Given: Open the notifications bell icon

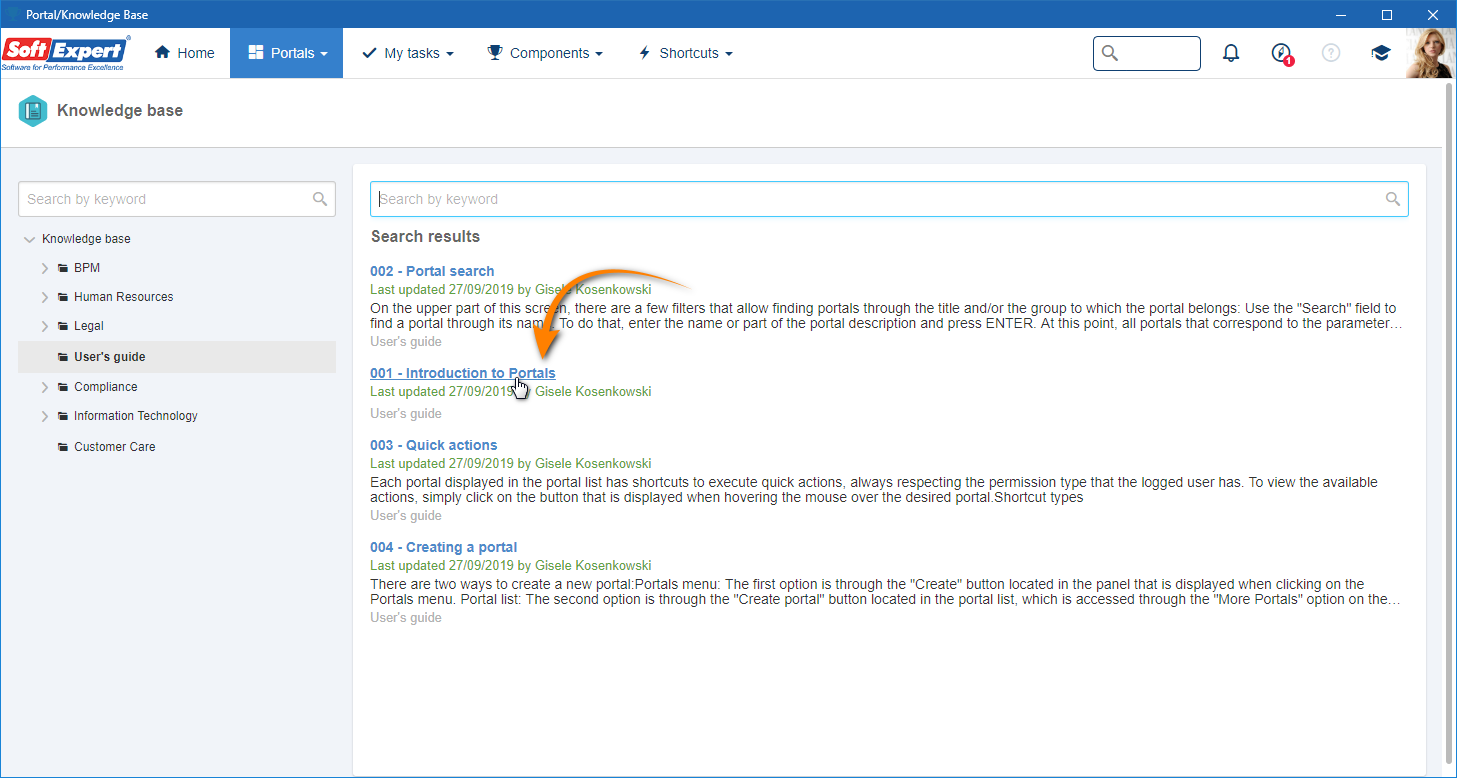Looking at the screenshot, I should coord(1231,53).
